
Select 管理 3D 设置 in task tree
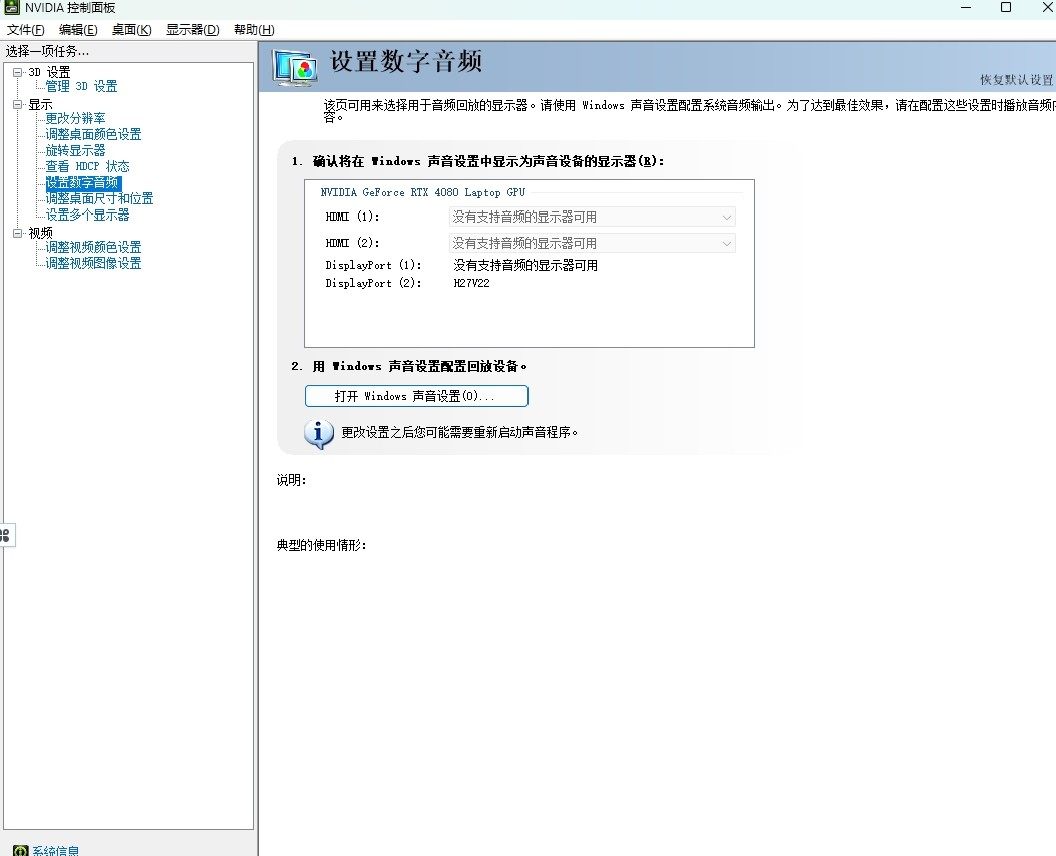81,86
